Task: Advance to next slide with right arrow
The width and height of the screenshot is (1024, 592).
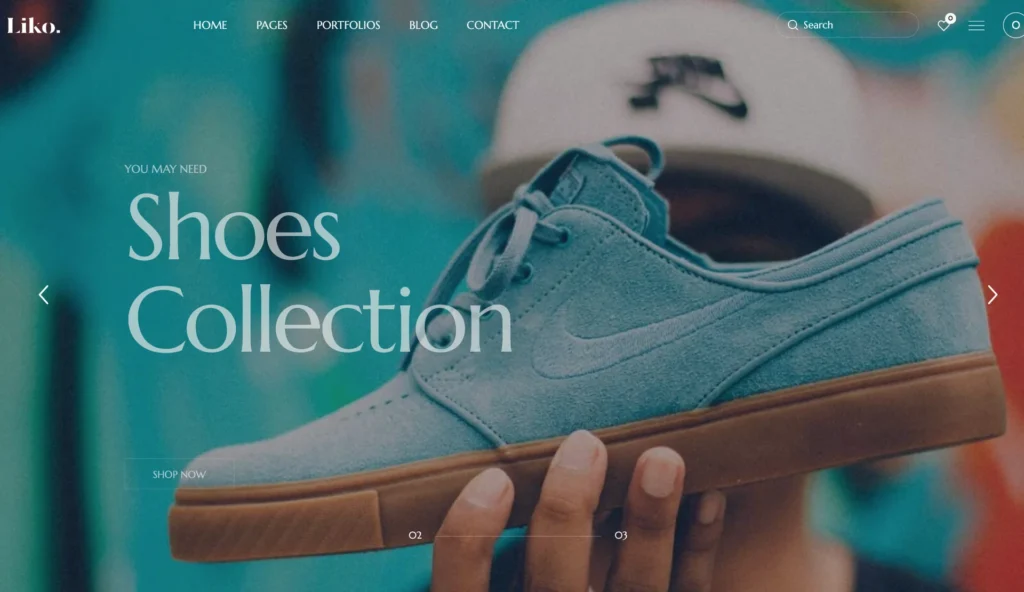Action: (992, 295)
